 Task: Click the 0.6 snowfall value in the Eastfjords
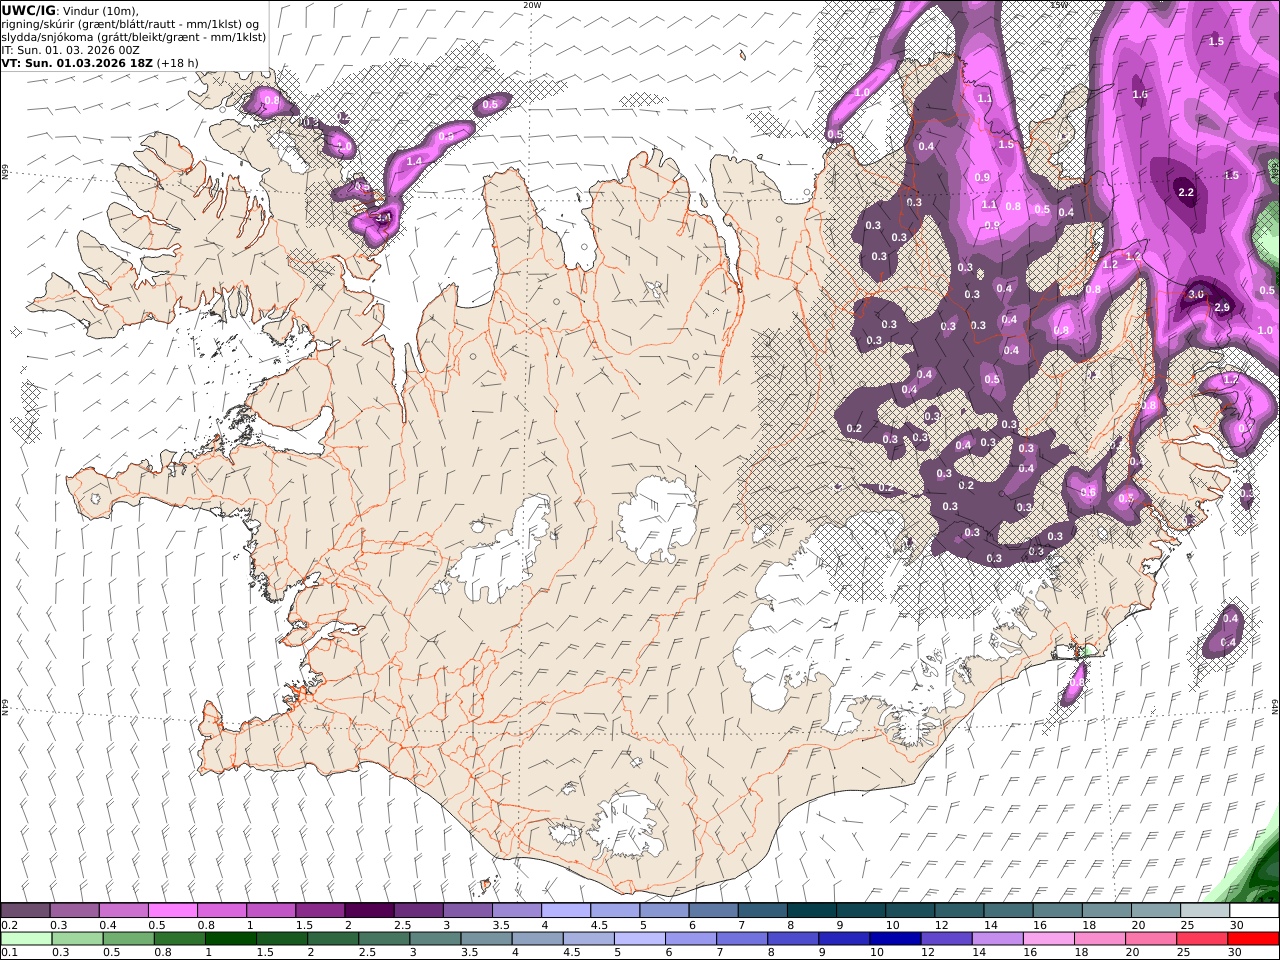pyautogui.click(x=1088, y=492)
